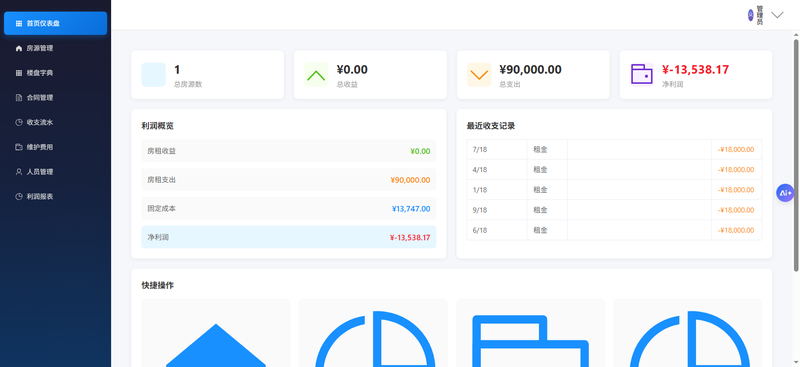
Task: Select 合同管理 from the sidebar
Action: pyautogui.click(x=55, y=97)
